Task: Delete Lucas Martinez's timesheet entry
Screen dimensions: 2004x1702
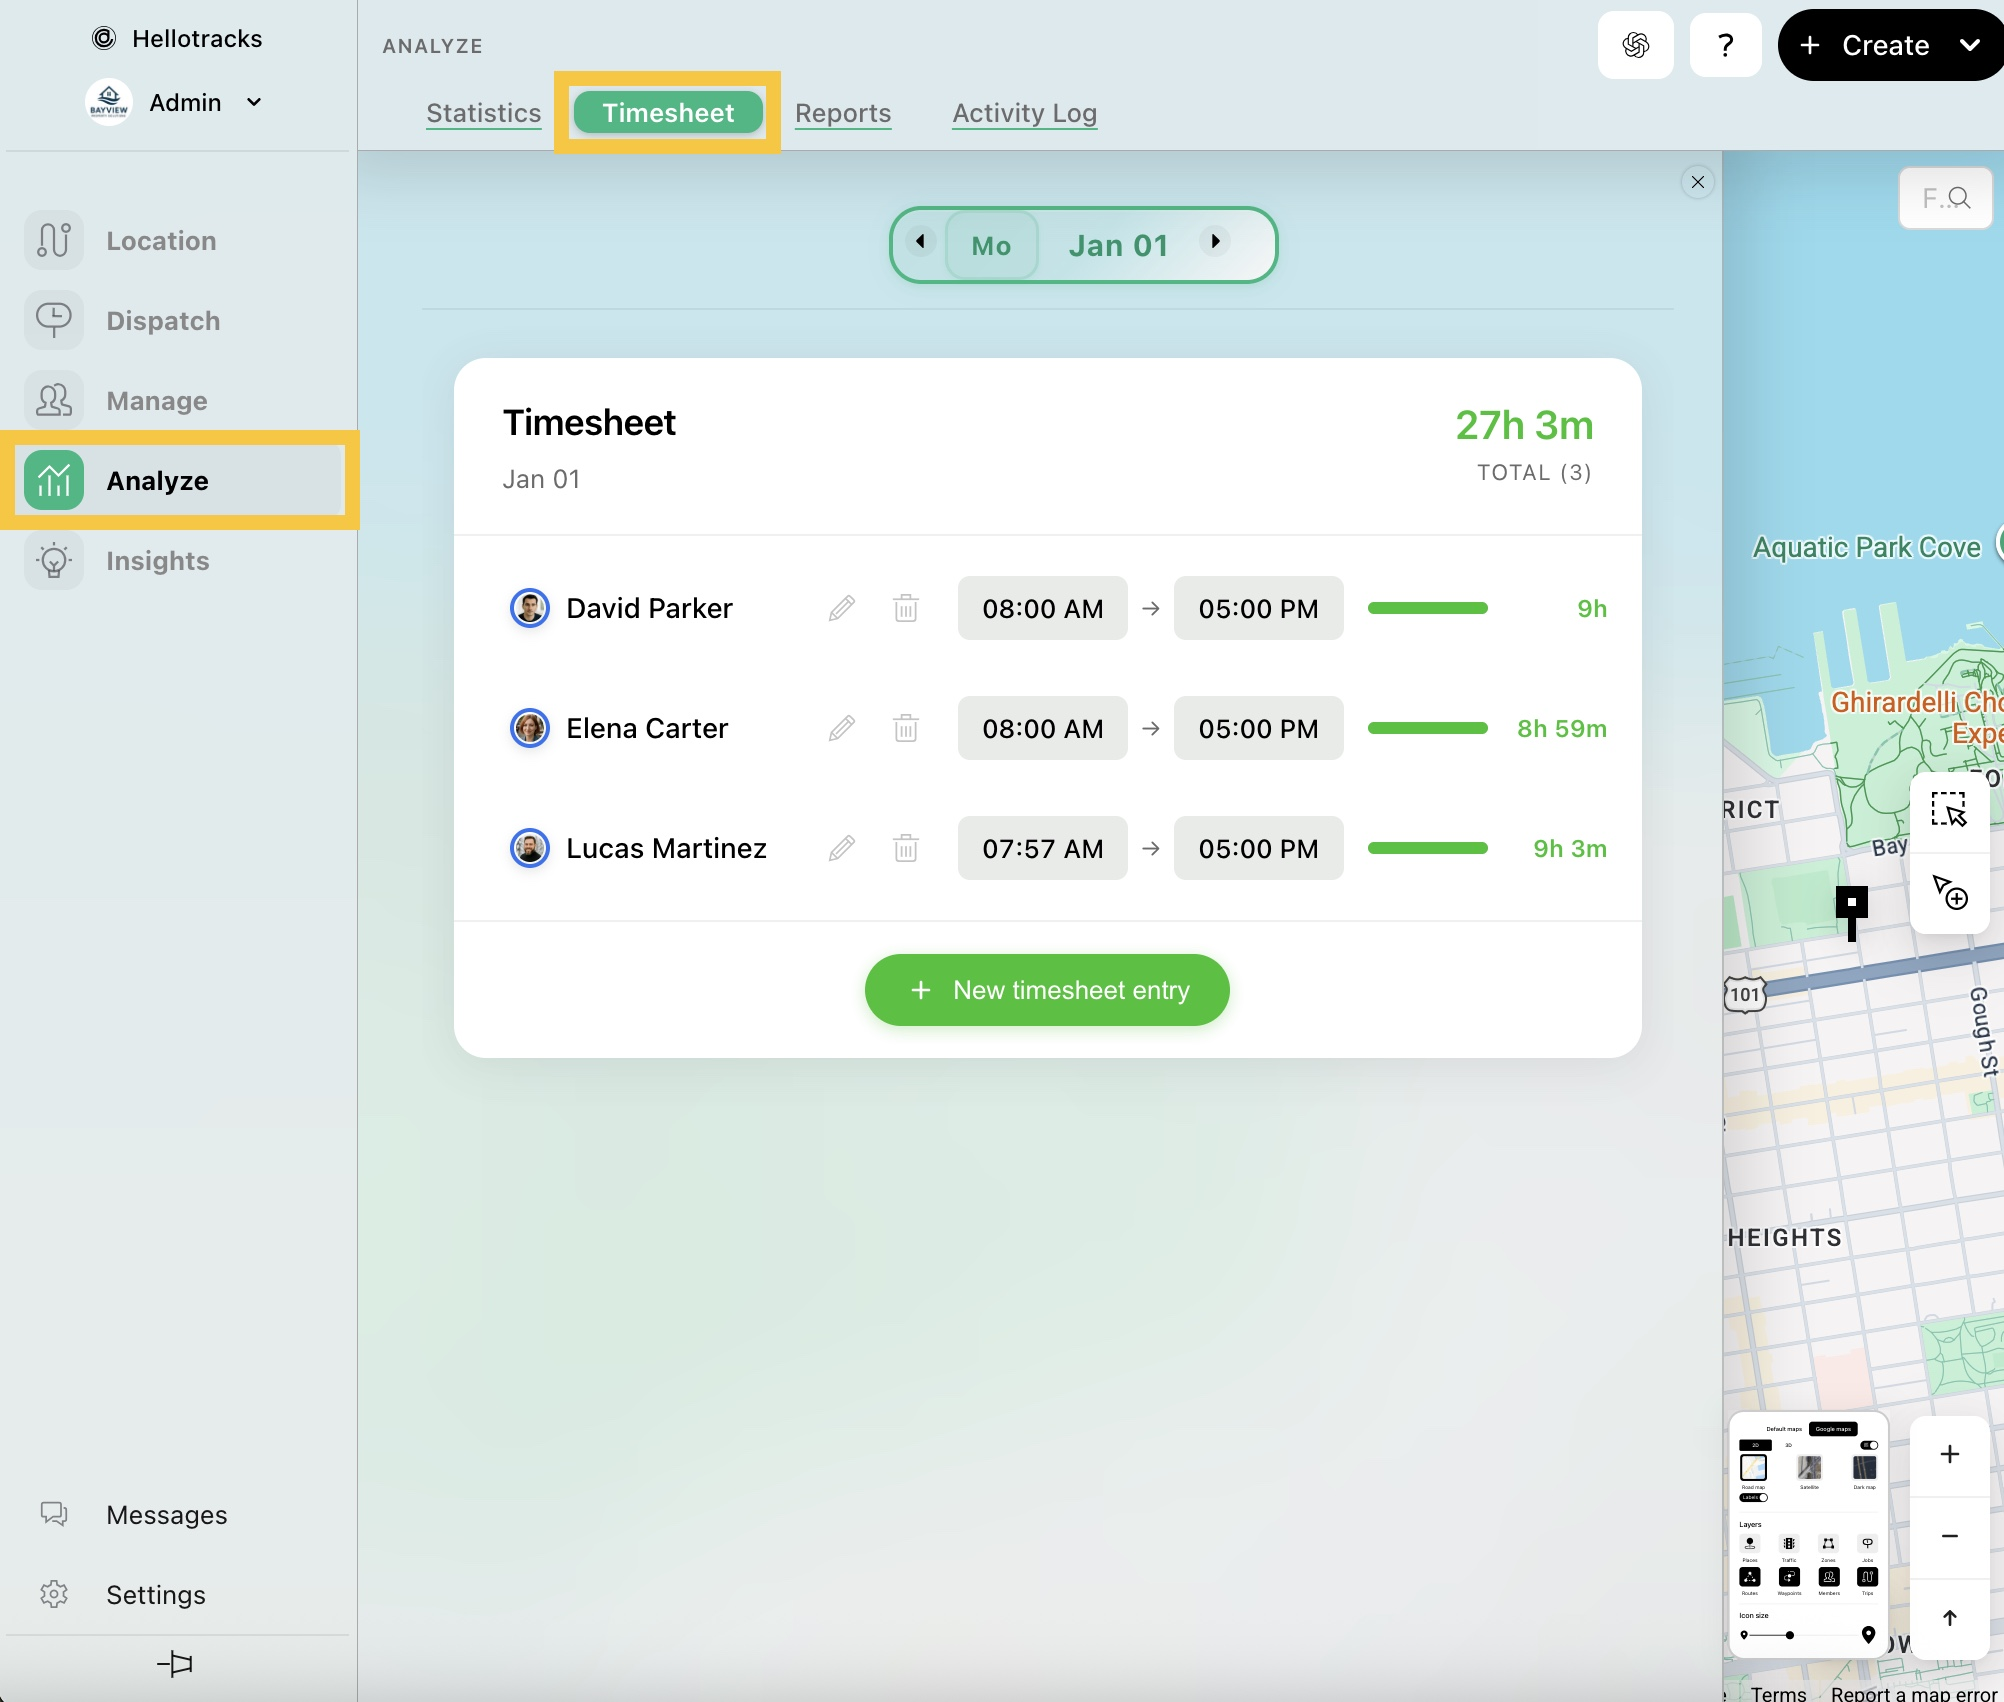Action: (905, 848)
